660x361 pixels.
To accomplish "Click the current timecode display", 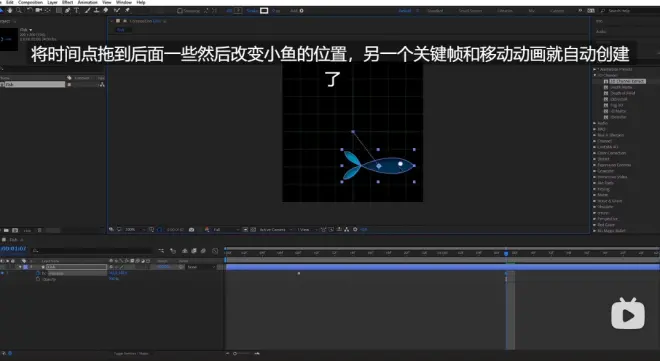I will (13, 249).
